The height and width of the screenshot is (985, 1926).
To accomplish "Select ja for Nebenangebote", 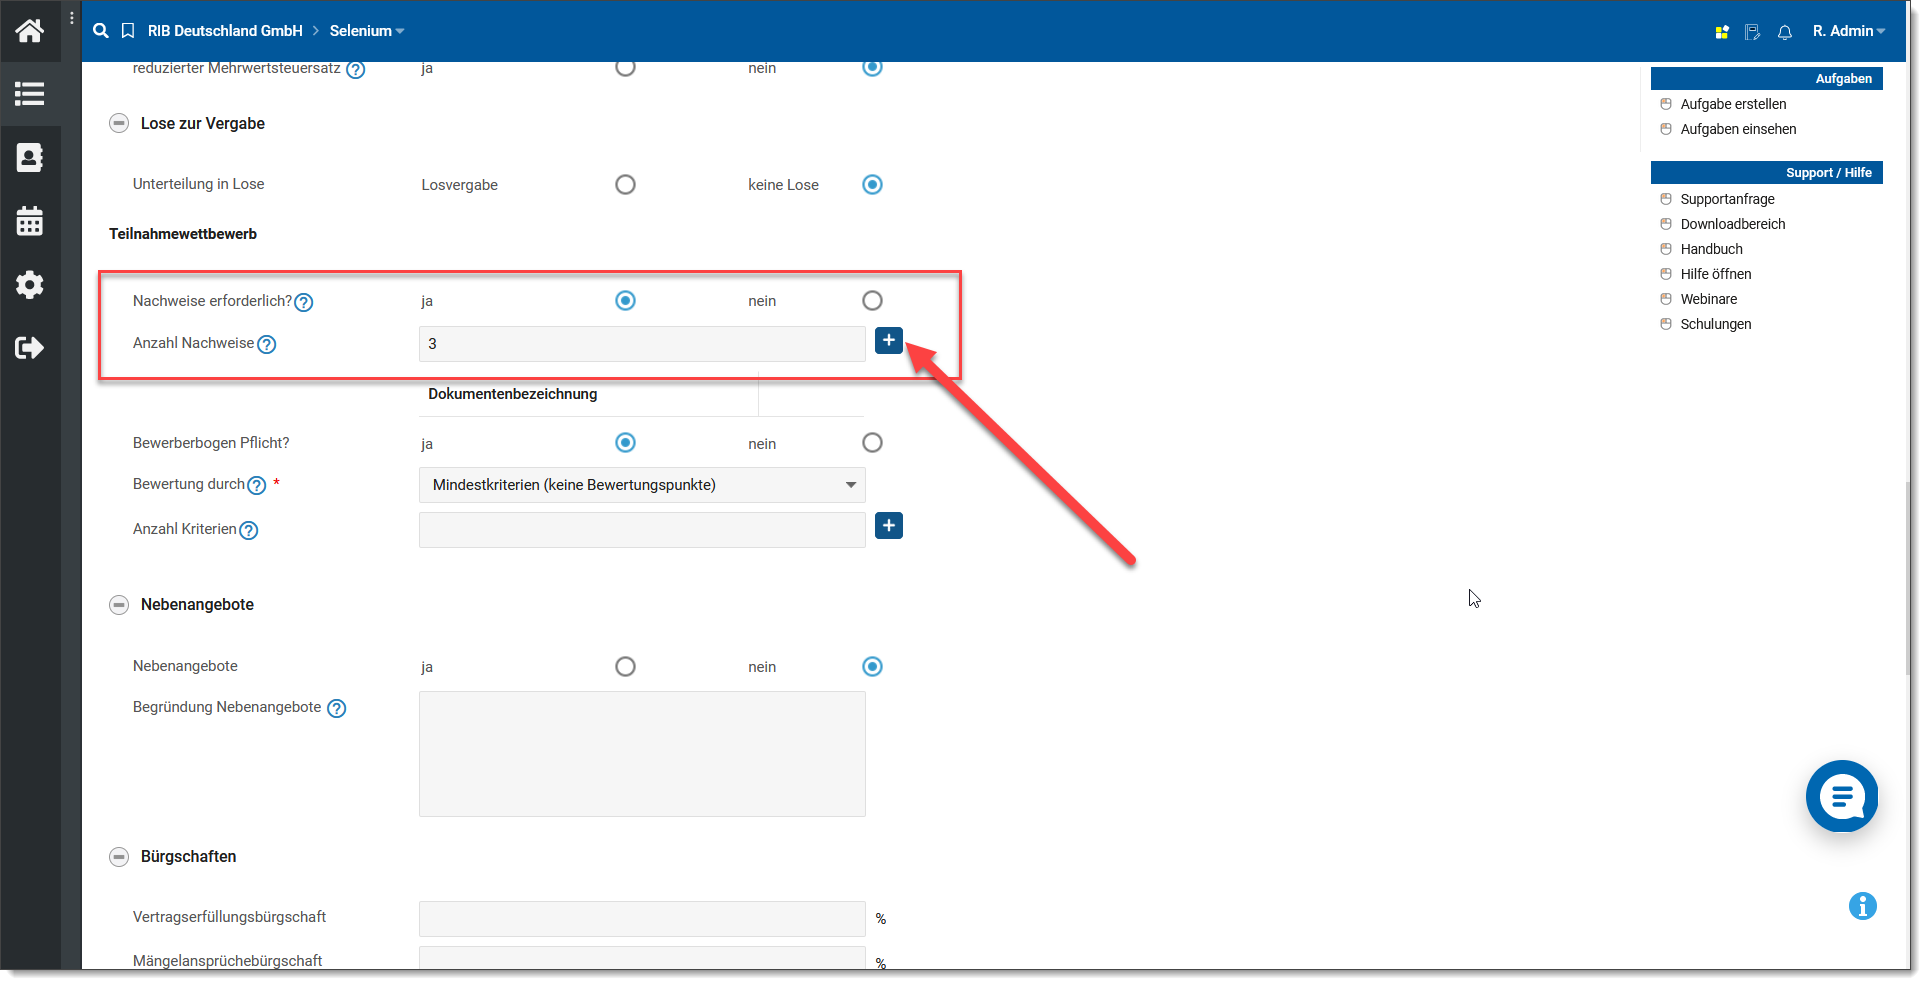I will [626, 667].
